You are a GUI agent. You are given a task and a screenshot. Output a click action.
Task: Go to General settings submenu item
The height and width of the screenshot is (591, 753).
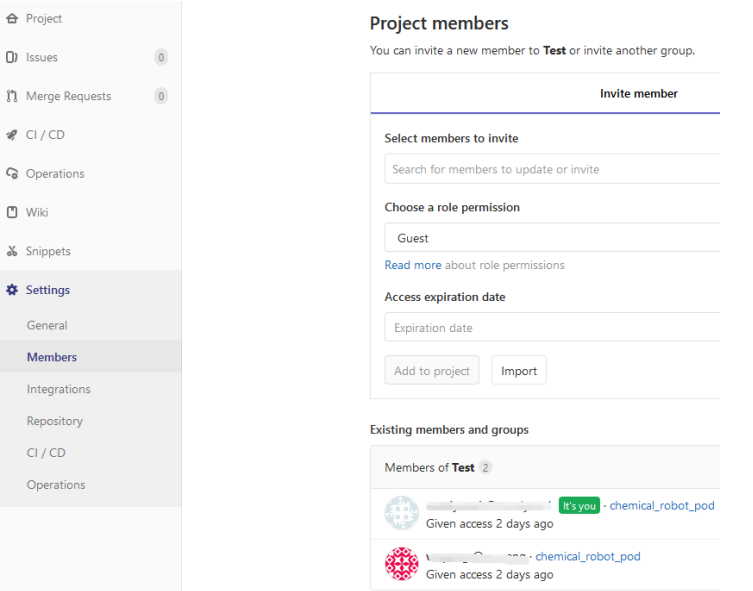tap(47, 325)
